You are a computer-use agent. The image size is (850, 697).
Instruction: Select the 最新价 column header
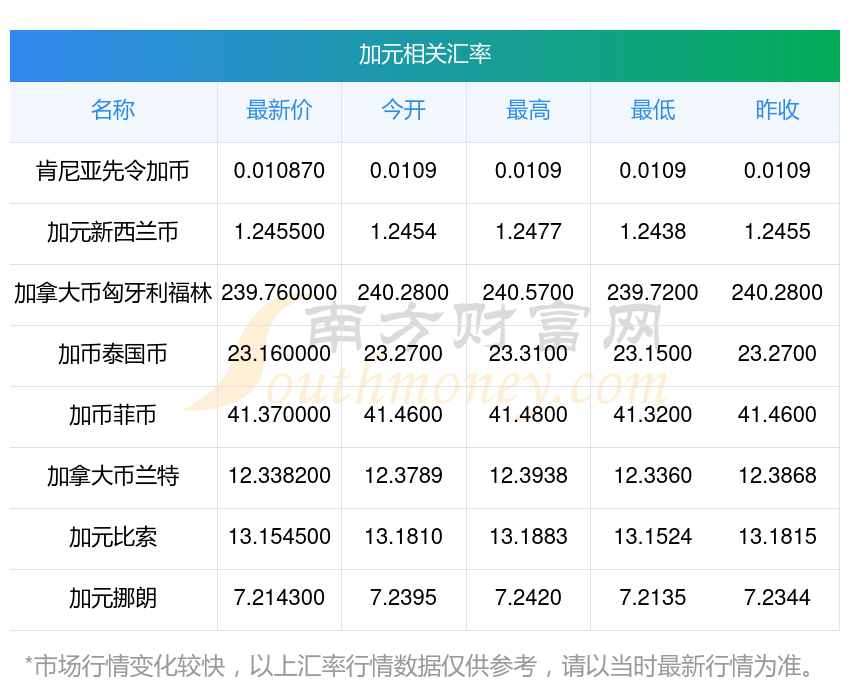[x=279, y=110]
